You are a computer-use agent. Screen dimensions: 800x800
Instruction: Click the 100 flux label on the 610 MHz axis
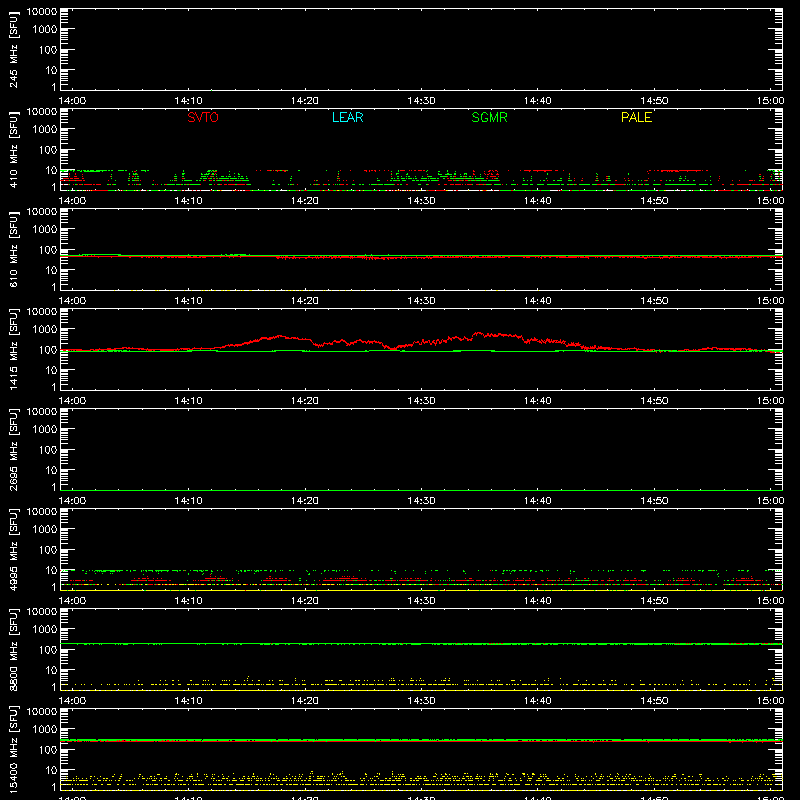48,250
